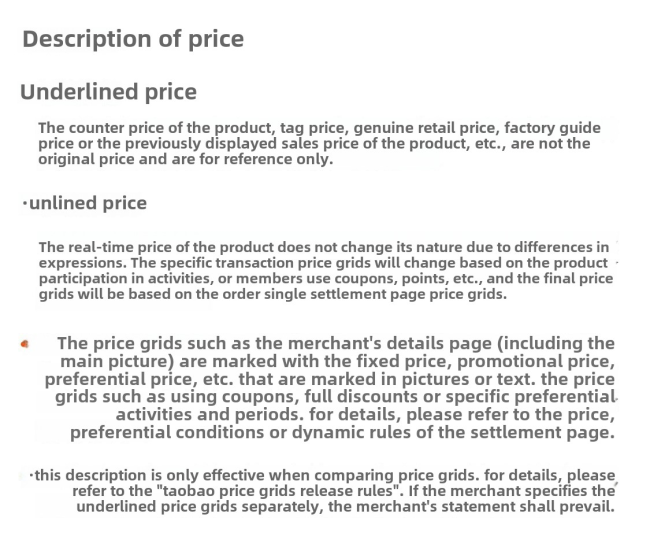The height and width of the screenshot is (555, 650).
Task: Click the line mentioning "coupons, points, etc."
Action: (x=326, y=278)
